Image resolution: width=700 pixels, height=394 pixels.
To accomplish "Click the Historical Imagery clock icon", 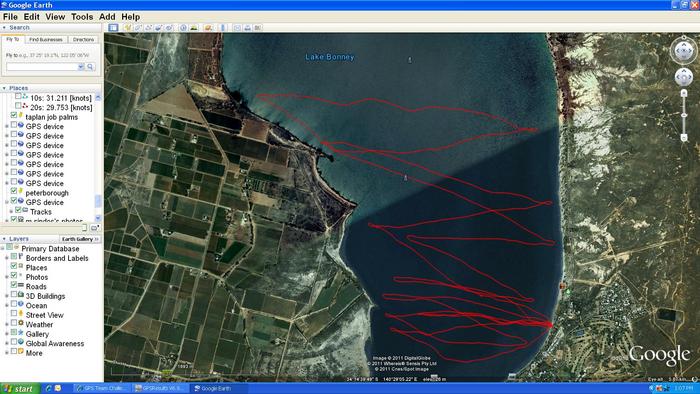I will 183,28.
